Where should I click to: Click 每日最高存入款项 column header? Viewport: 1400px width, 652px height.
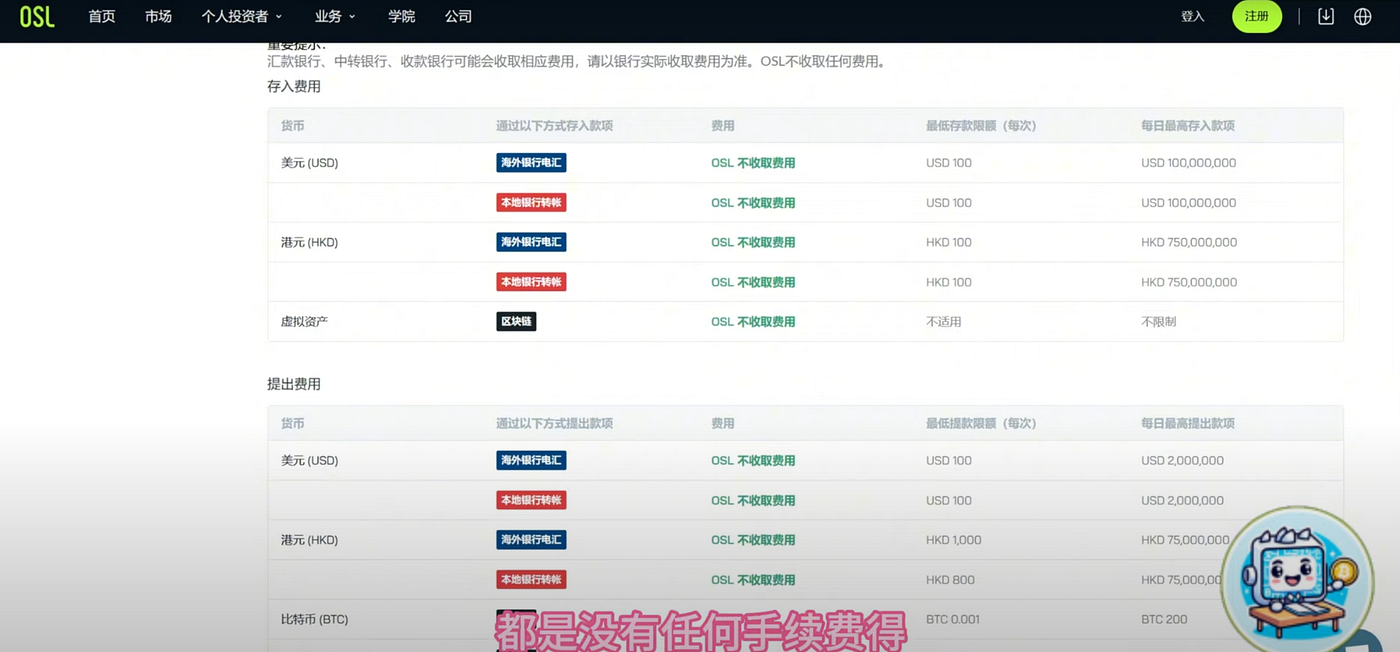1188,126
